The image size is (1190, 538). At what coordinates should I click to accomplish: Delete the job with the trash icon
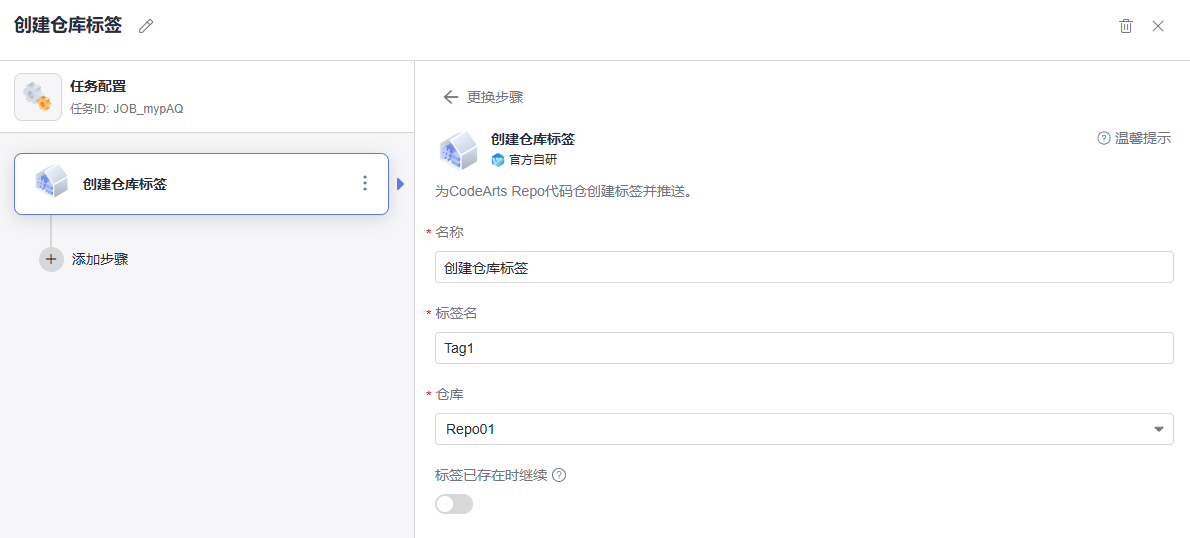click(x=1126, y=26)
